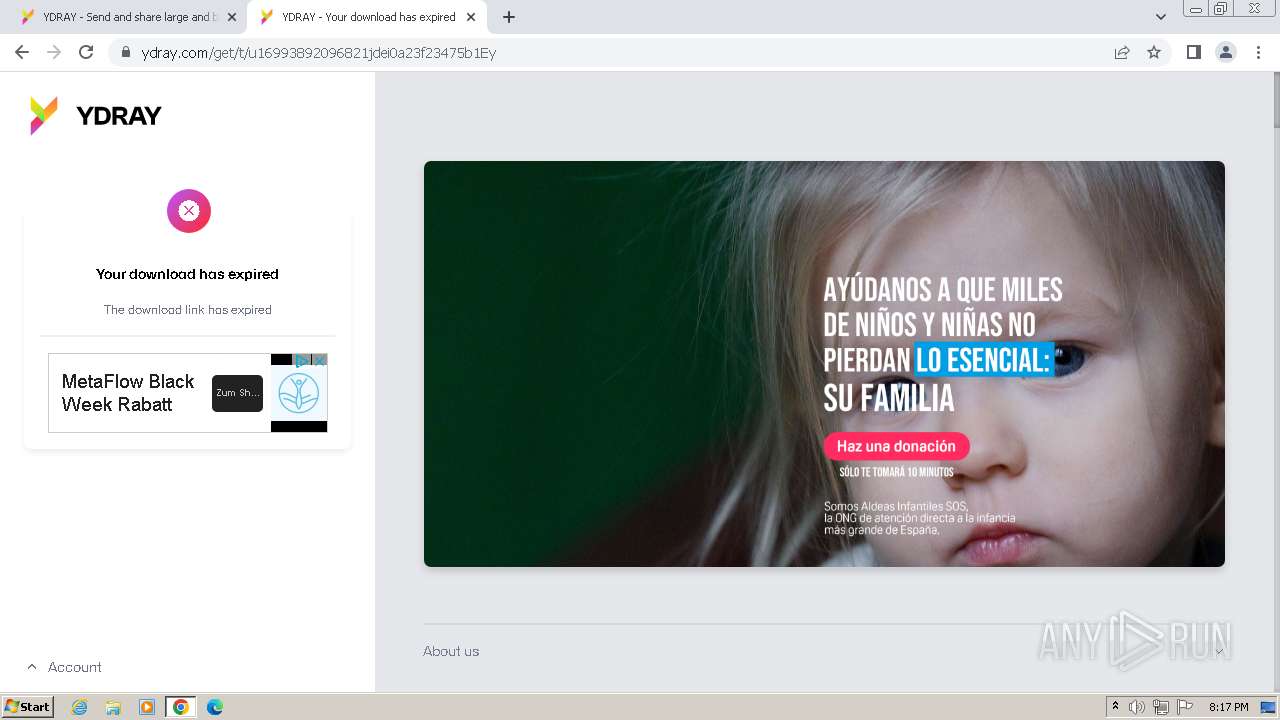Toggle the browser side panel
Screen dimensions: 1280x720
pyautogui.click(x=1193, y=52)
